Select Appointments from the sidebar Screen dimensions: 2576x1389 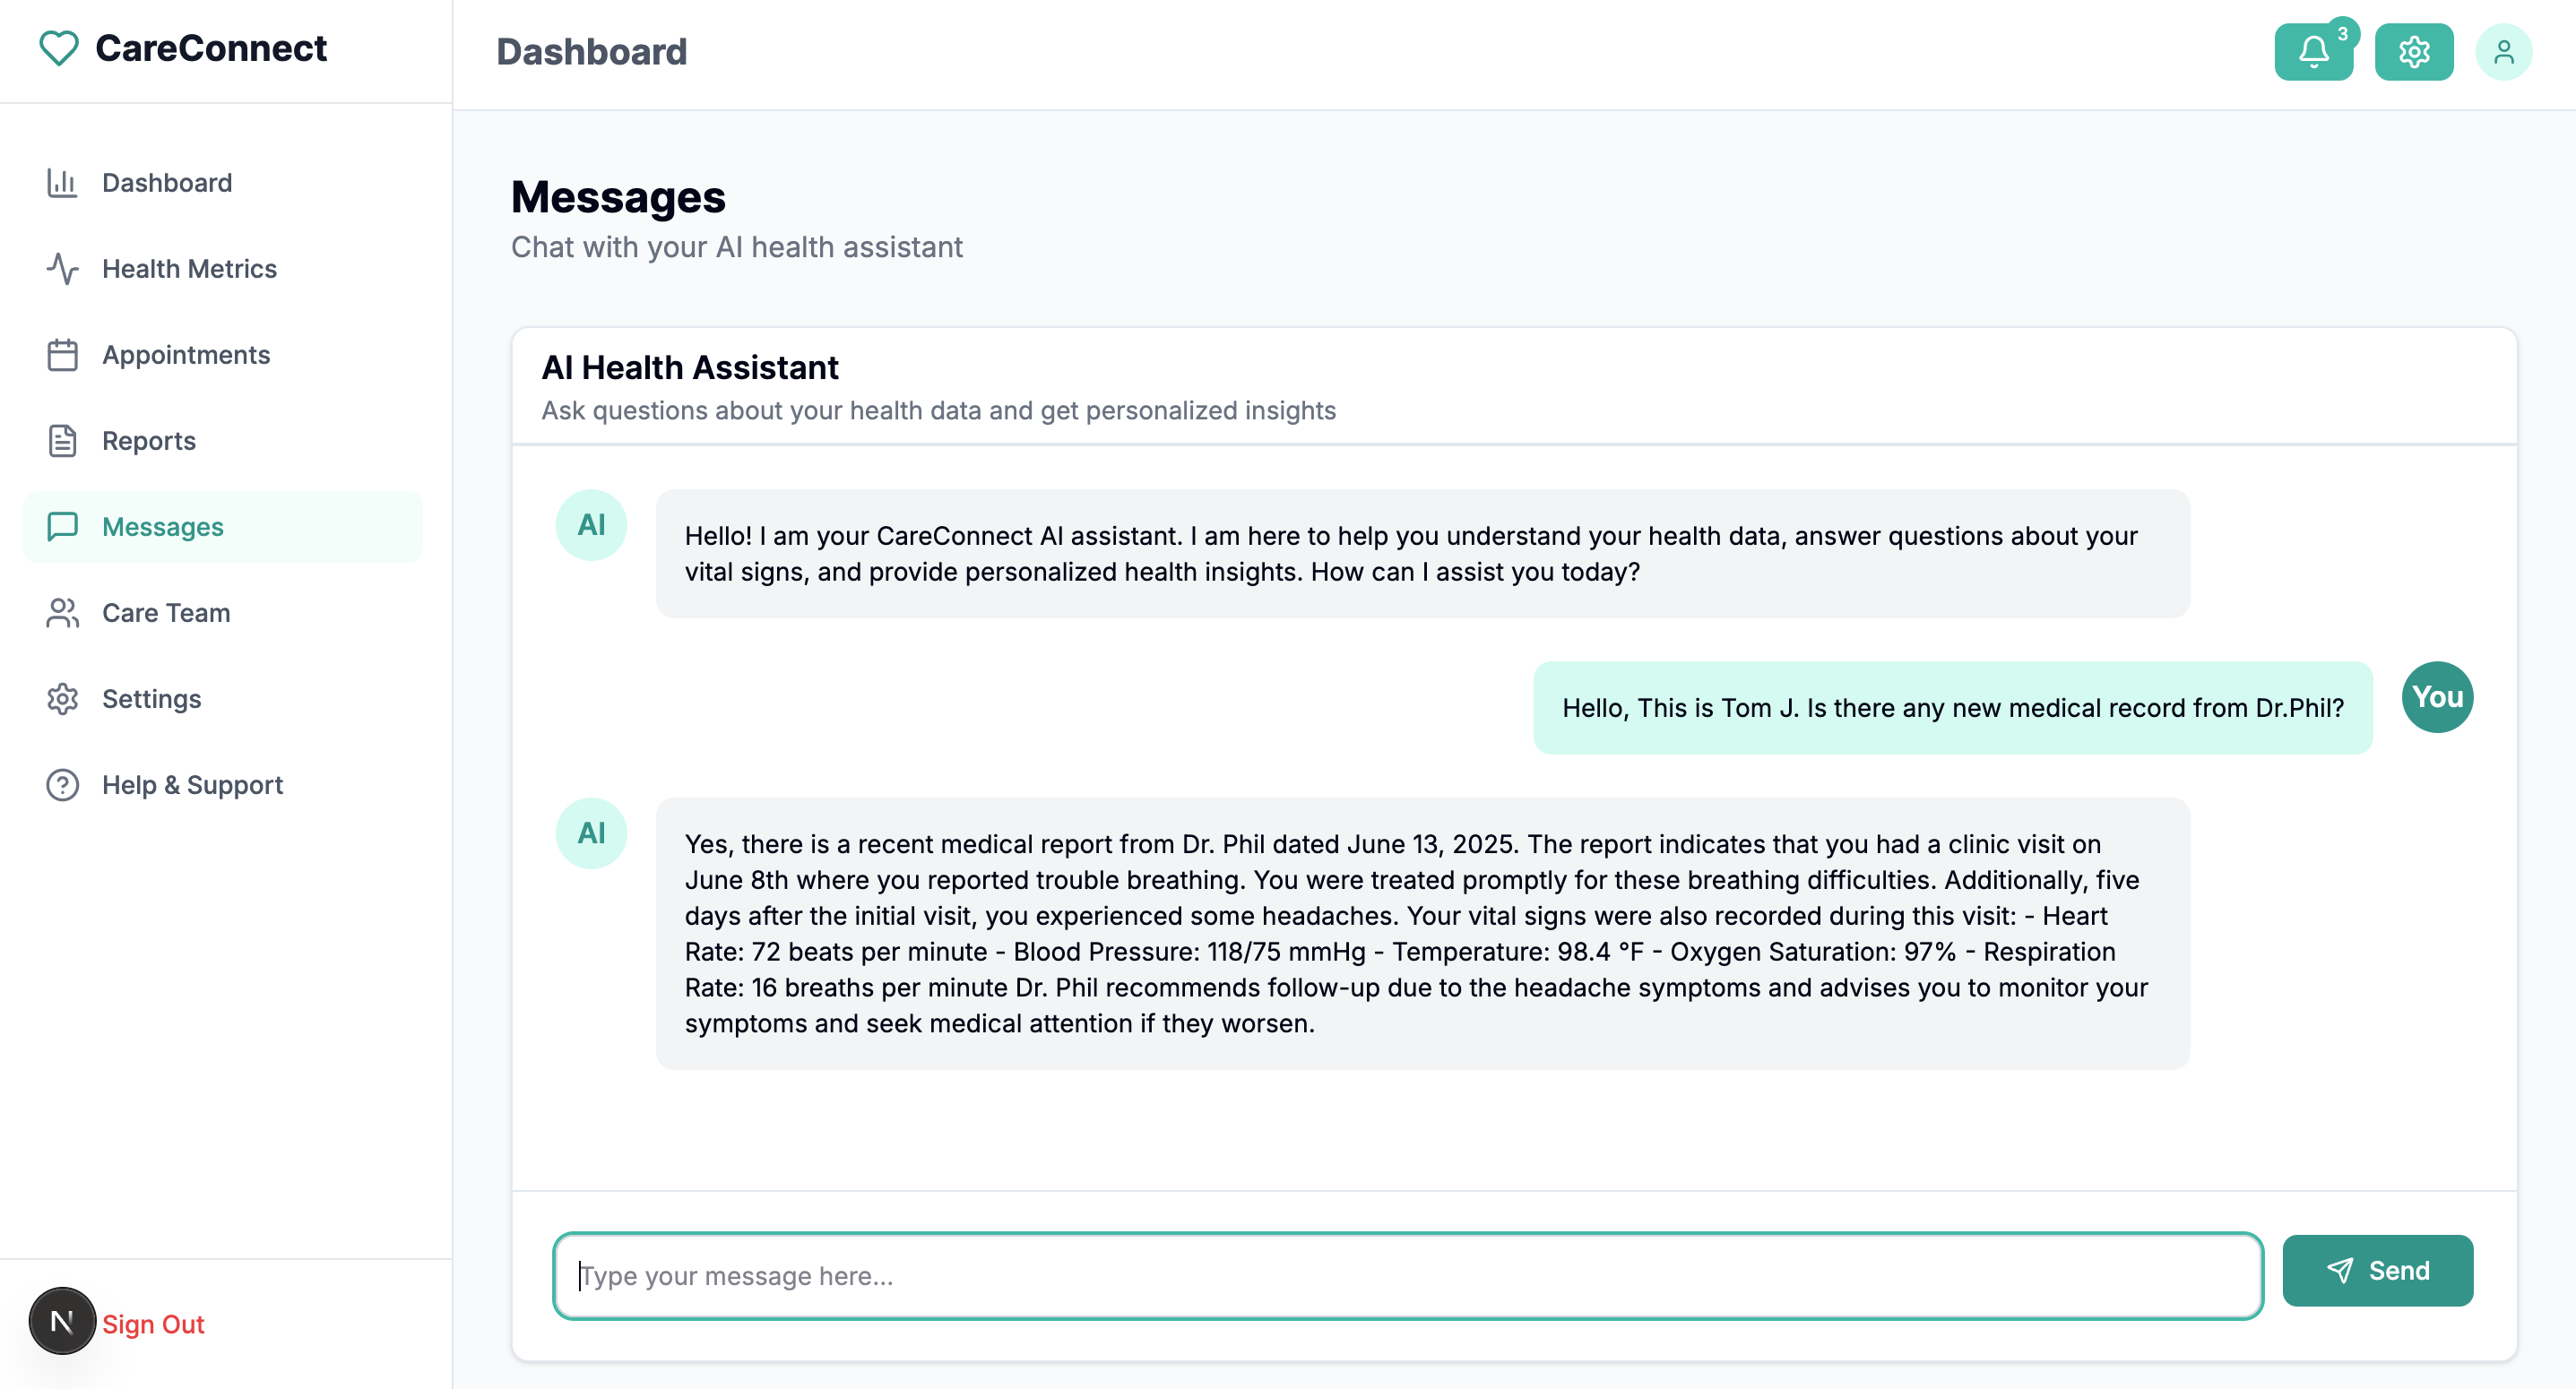coord(186,355)
